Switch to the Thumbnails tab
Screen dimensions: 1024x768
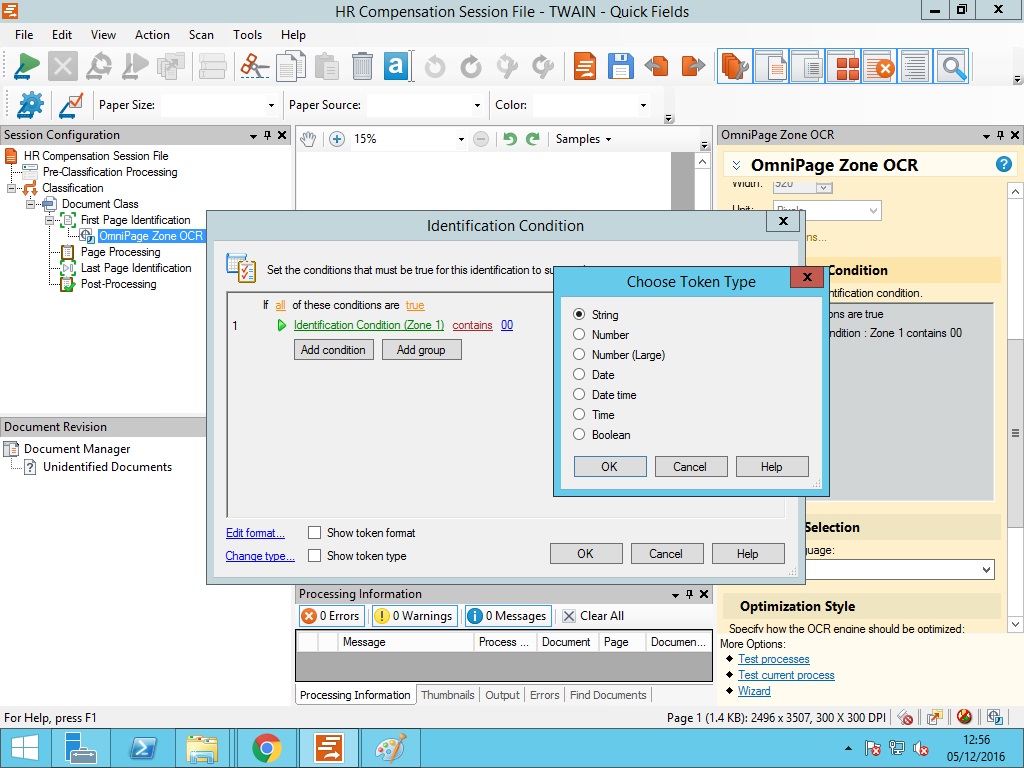pos(447,695)
